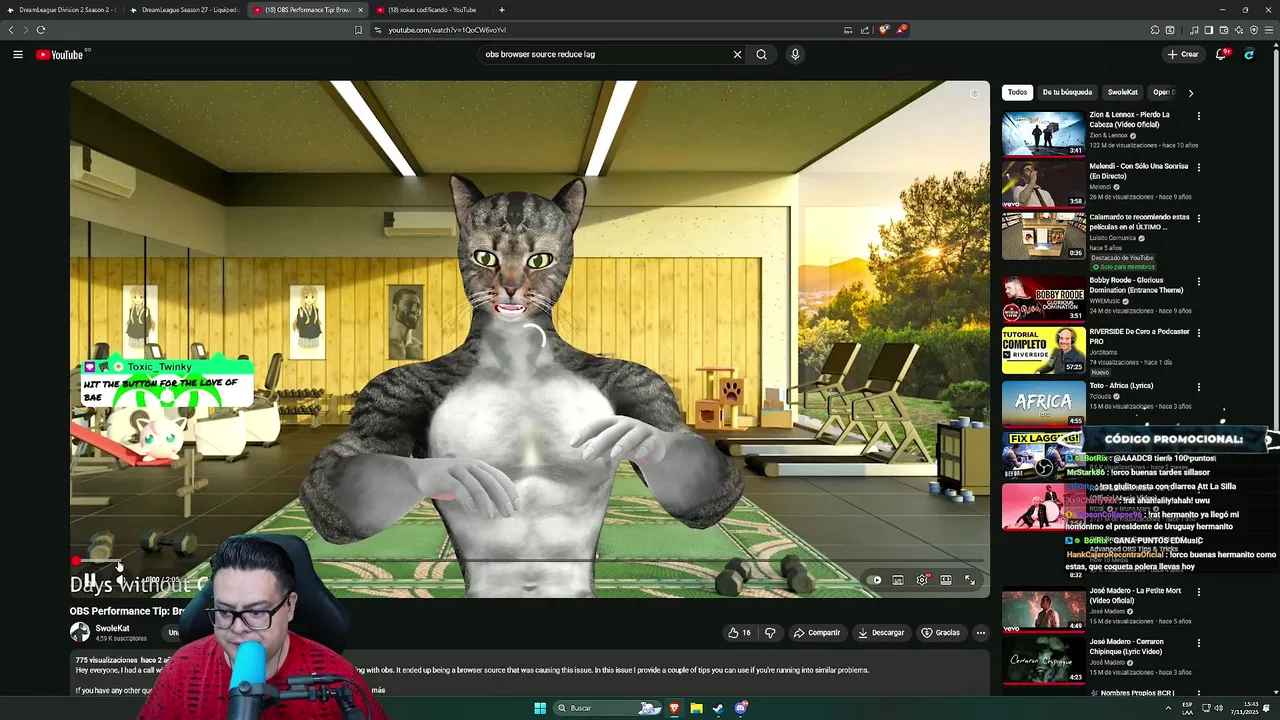Viewport: 1280px width, 720px height.
Task: Mute the video with the volume icon
Action: point(122,580)
